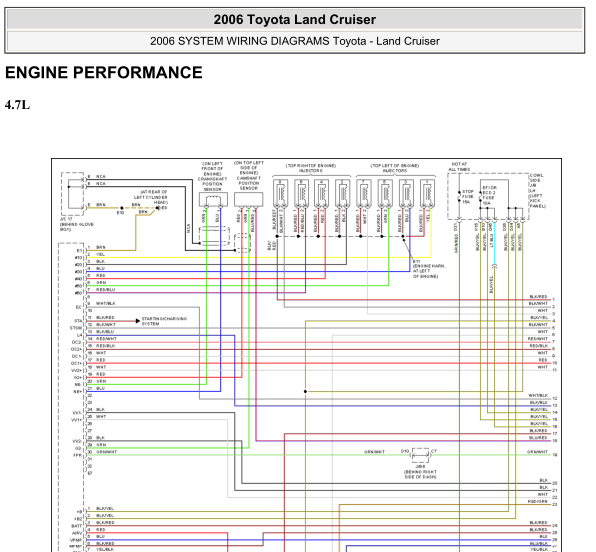
Task: Click the 'RED/BLK' label at ECM pin 15
Action: pyautogui.click(x=105, y=346)
